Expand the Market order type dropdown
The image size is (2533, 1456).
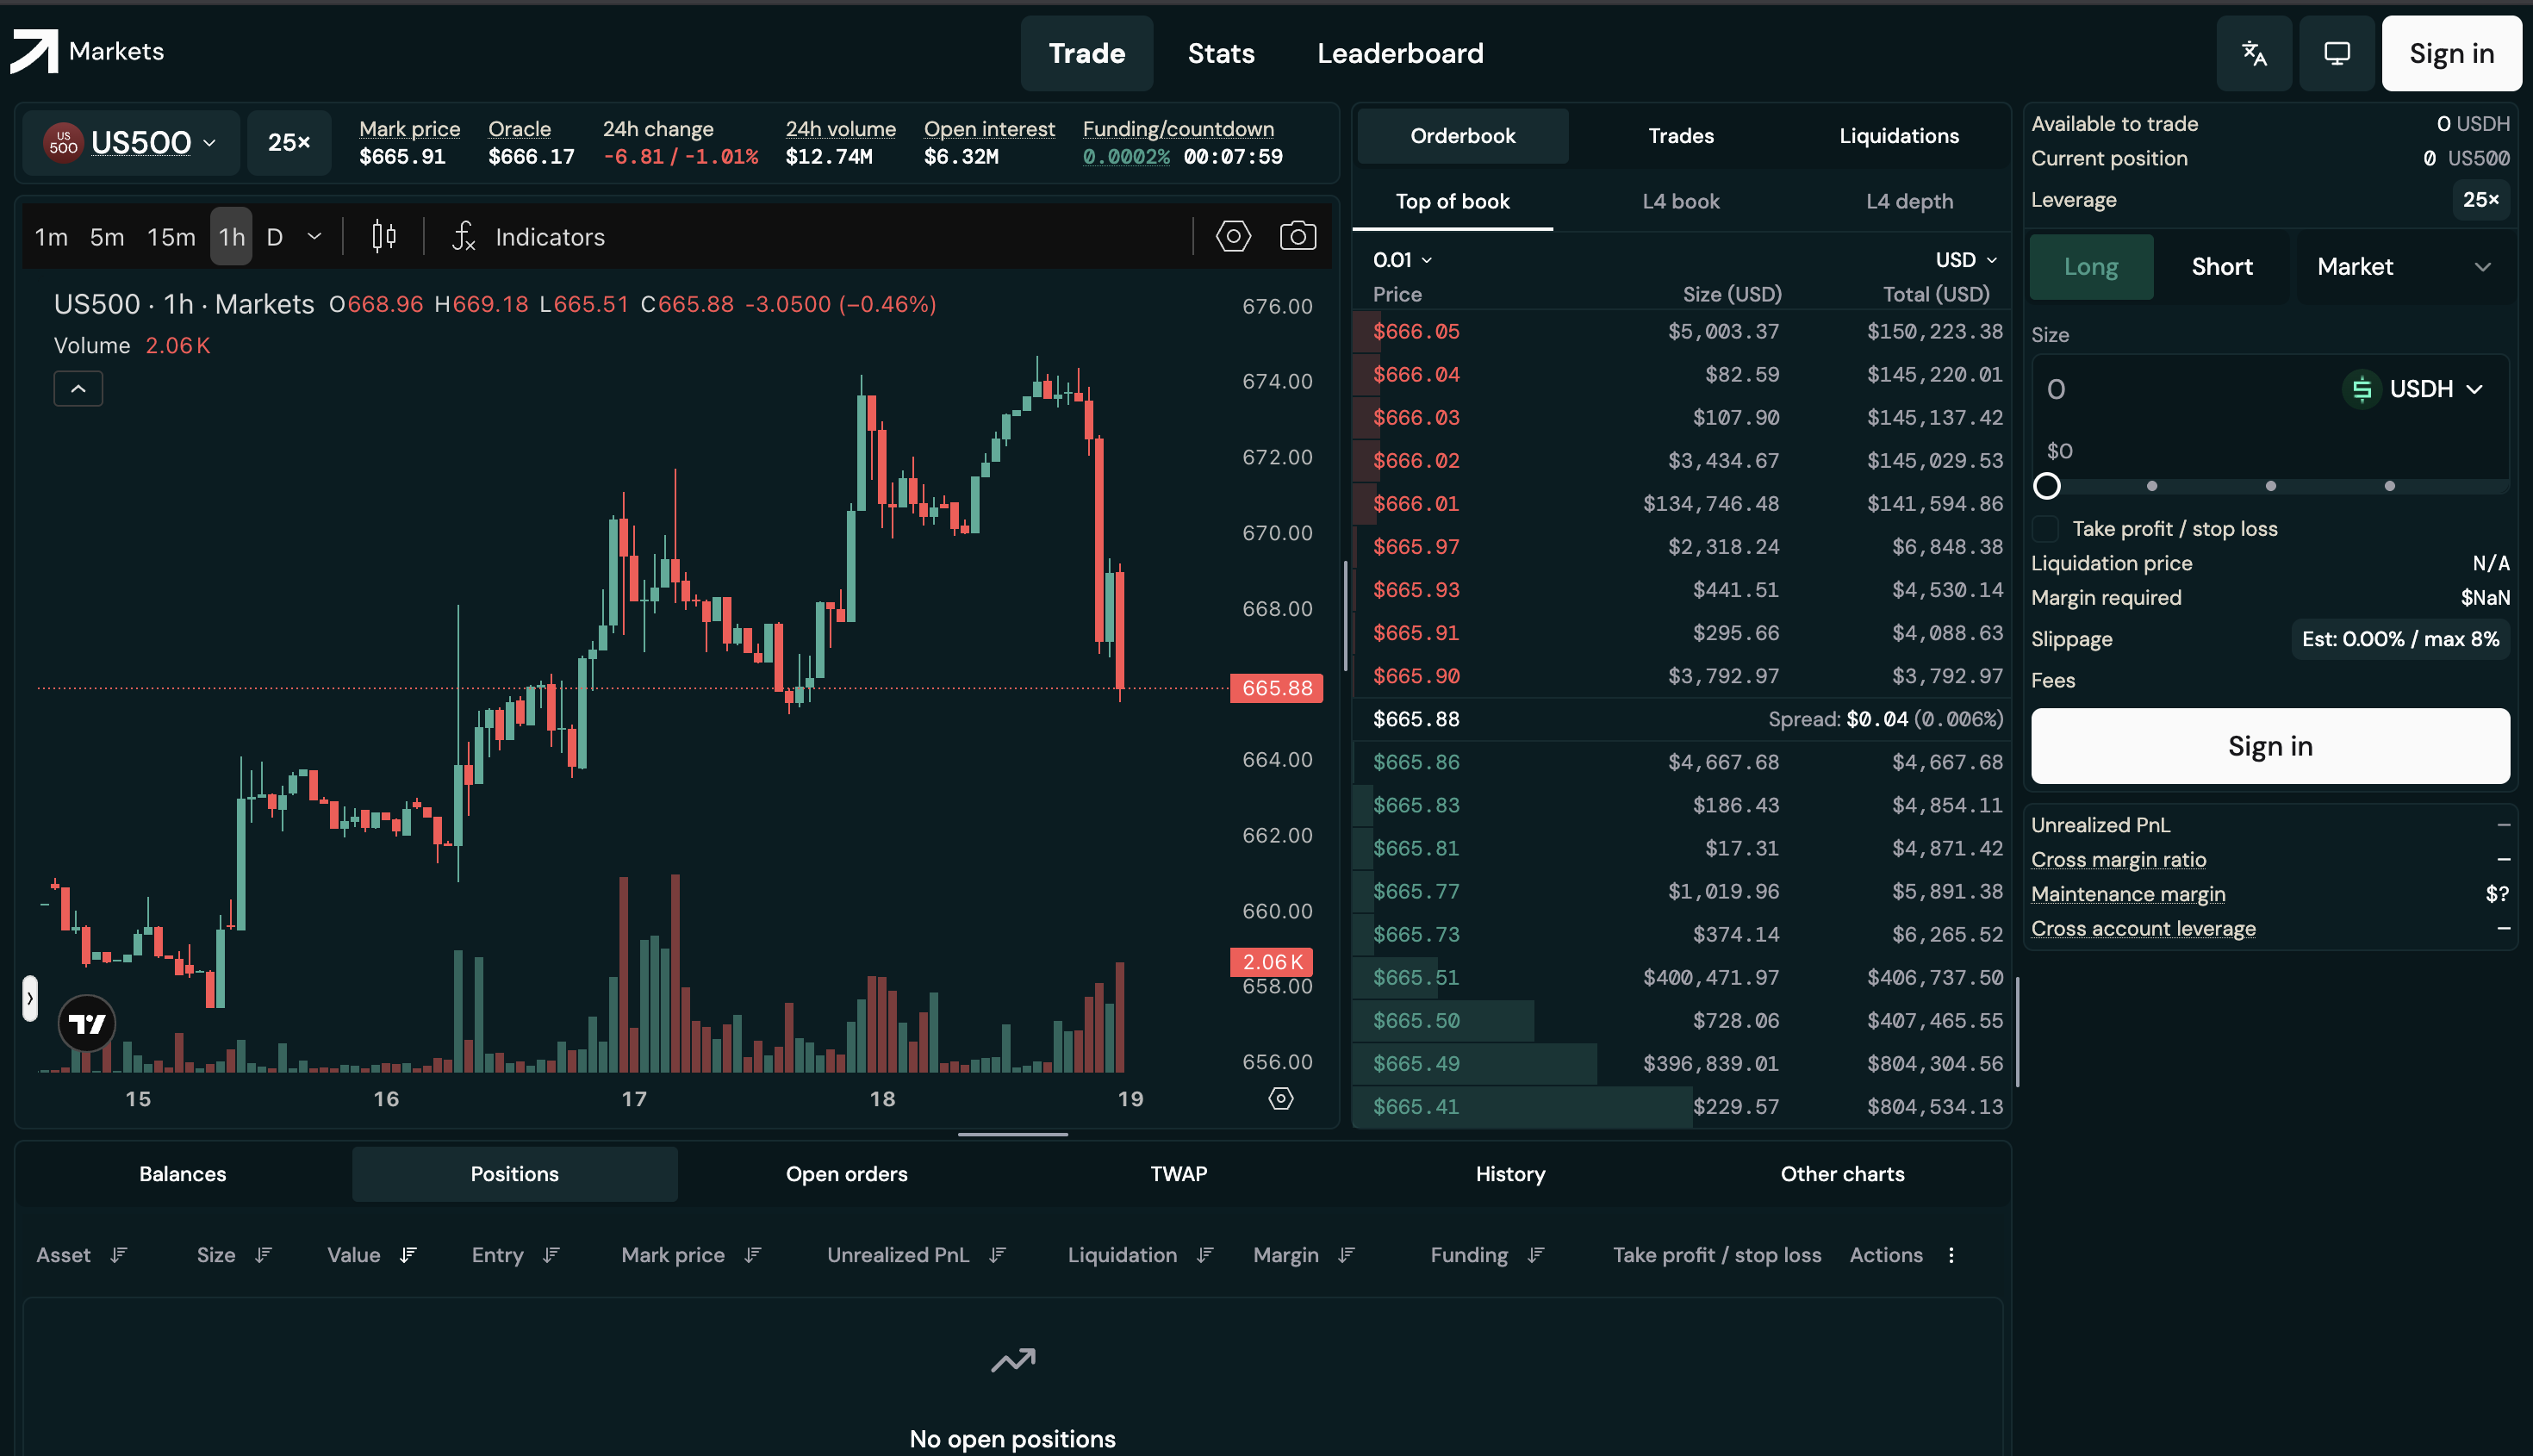2403,267
